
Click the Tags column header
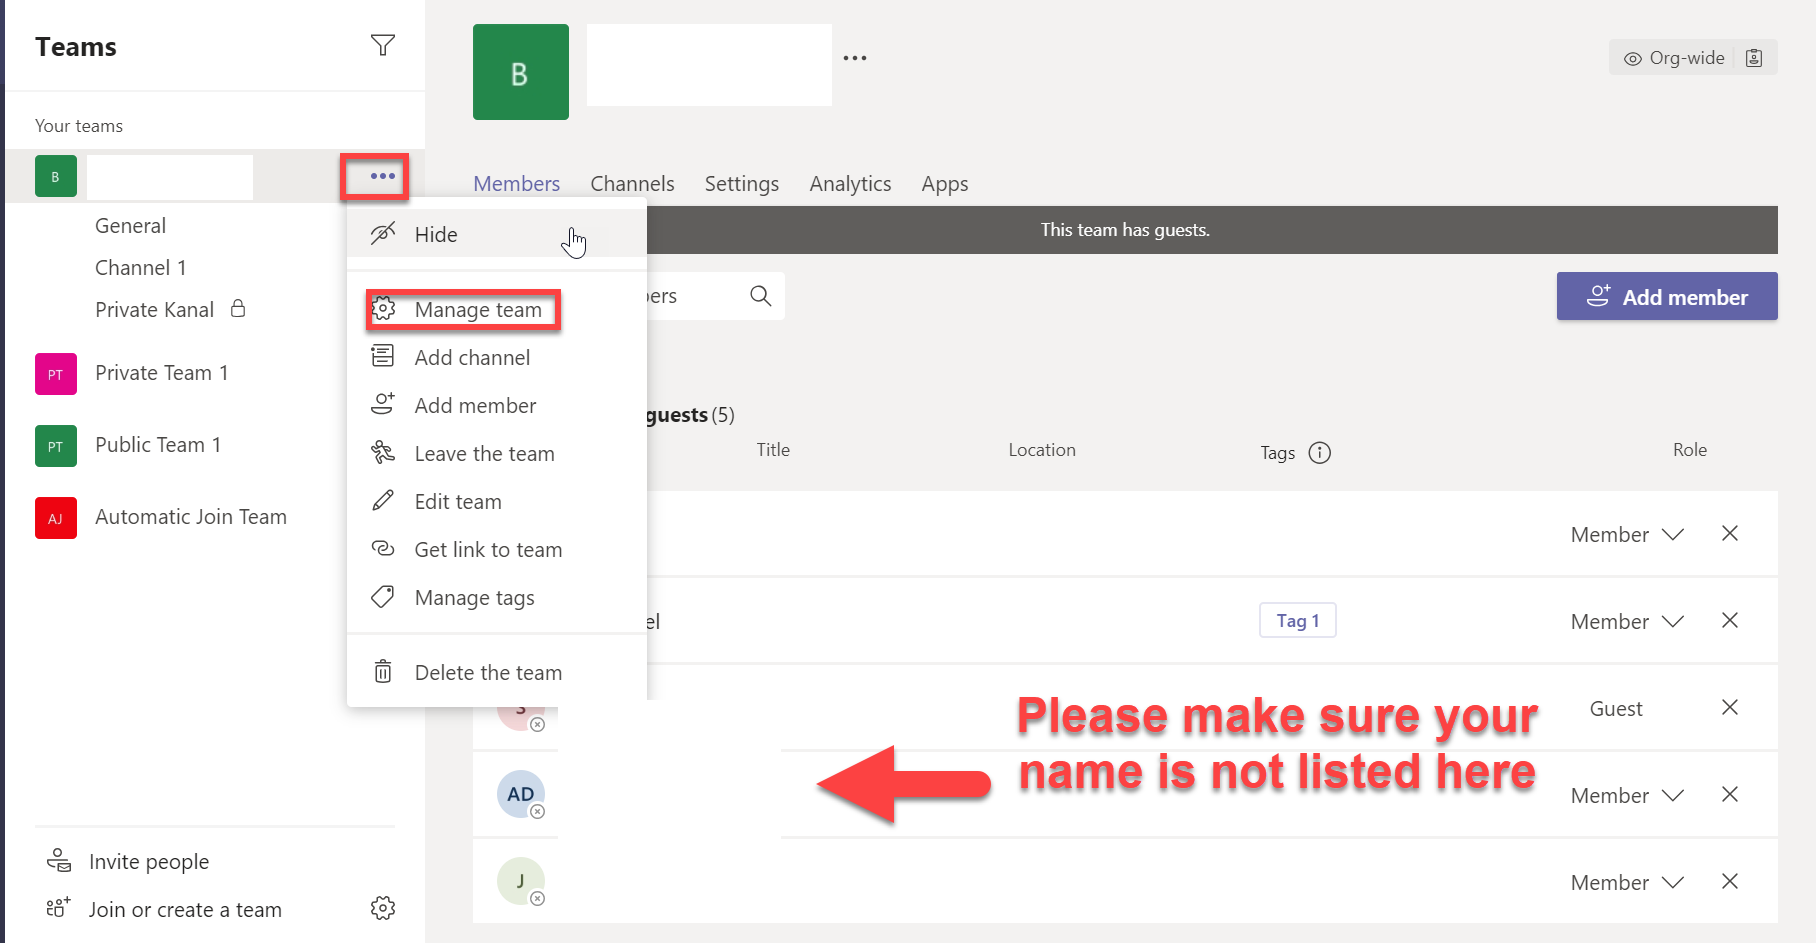pos(1277,453)
